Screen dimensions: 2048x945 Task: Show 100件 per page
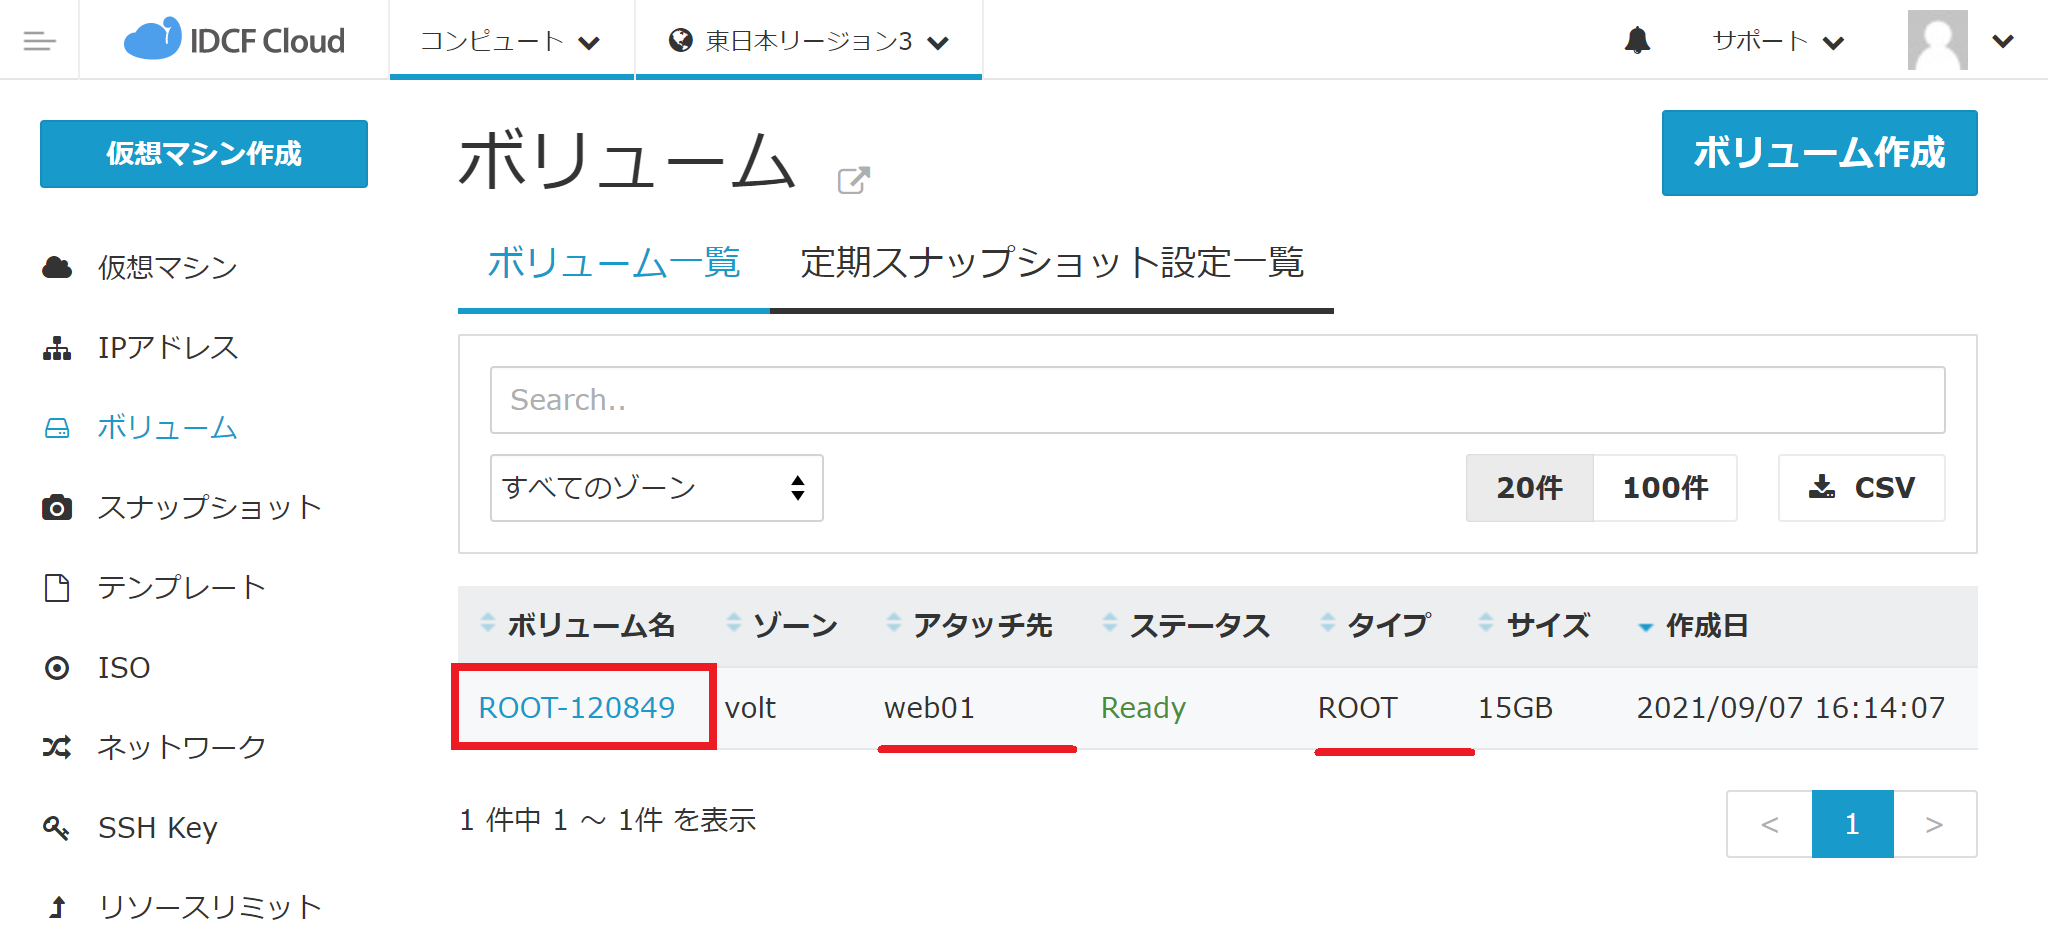(x=1665, y=488)
